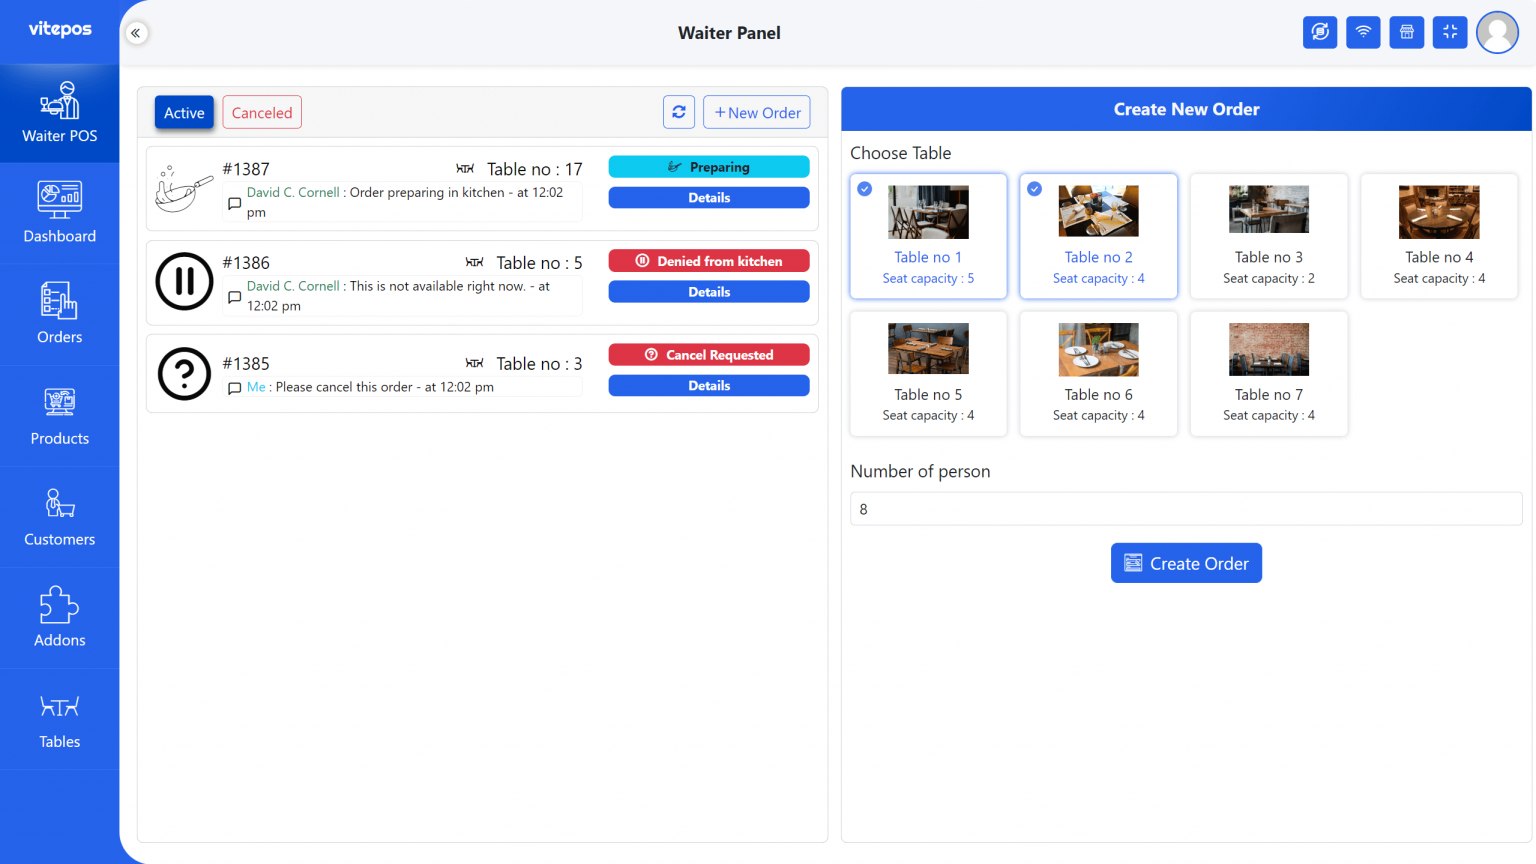Click the store icon in the top toolbar
1536x864 pixels.
click(x=1406, y=32)
